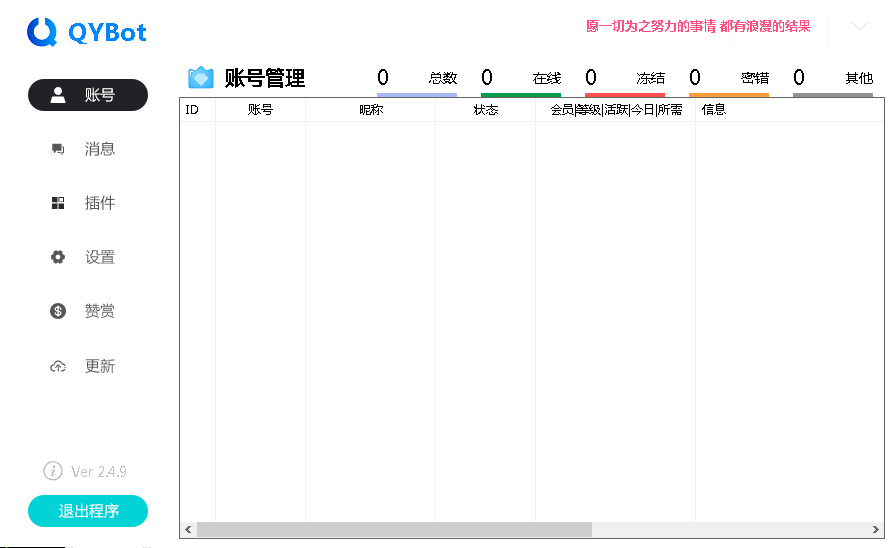The width and height of the screenshot is (894, 548).
Task: Open the 账号 sidebar tab
Action: [88, 95]
